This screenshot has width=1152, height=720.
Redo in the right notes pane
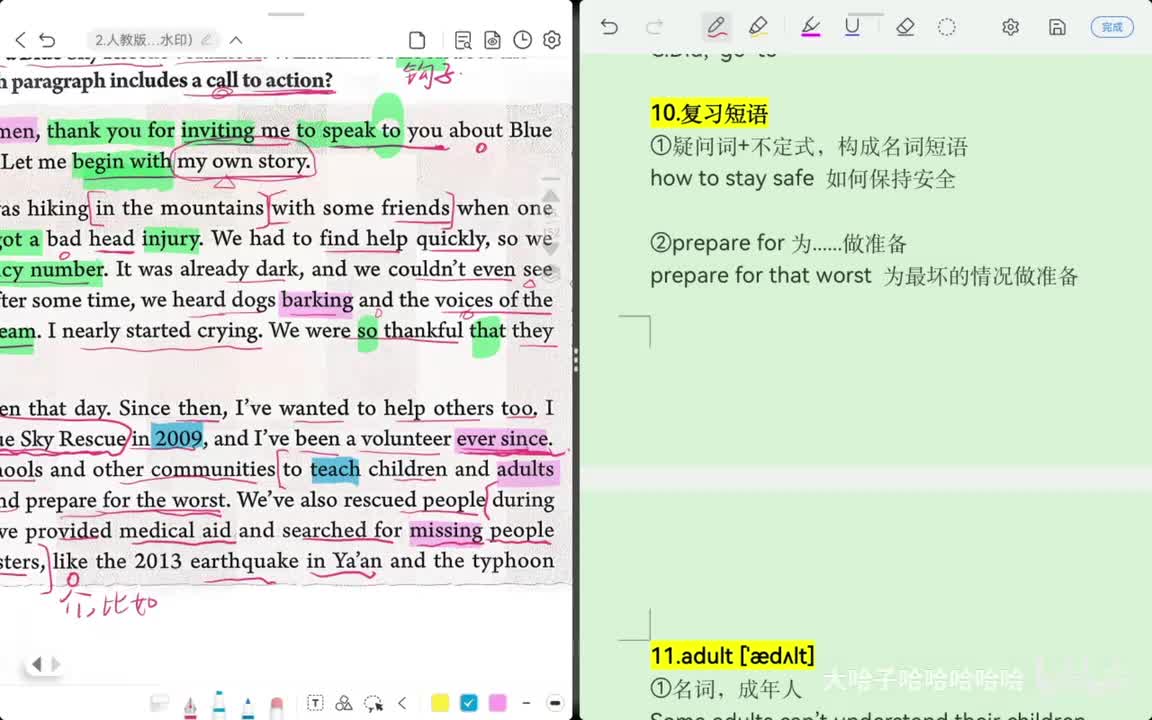654,27
